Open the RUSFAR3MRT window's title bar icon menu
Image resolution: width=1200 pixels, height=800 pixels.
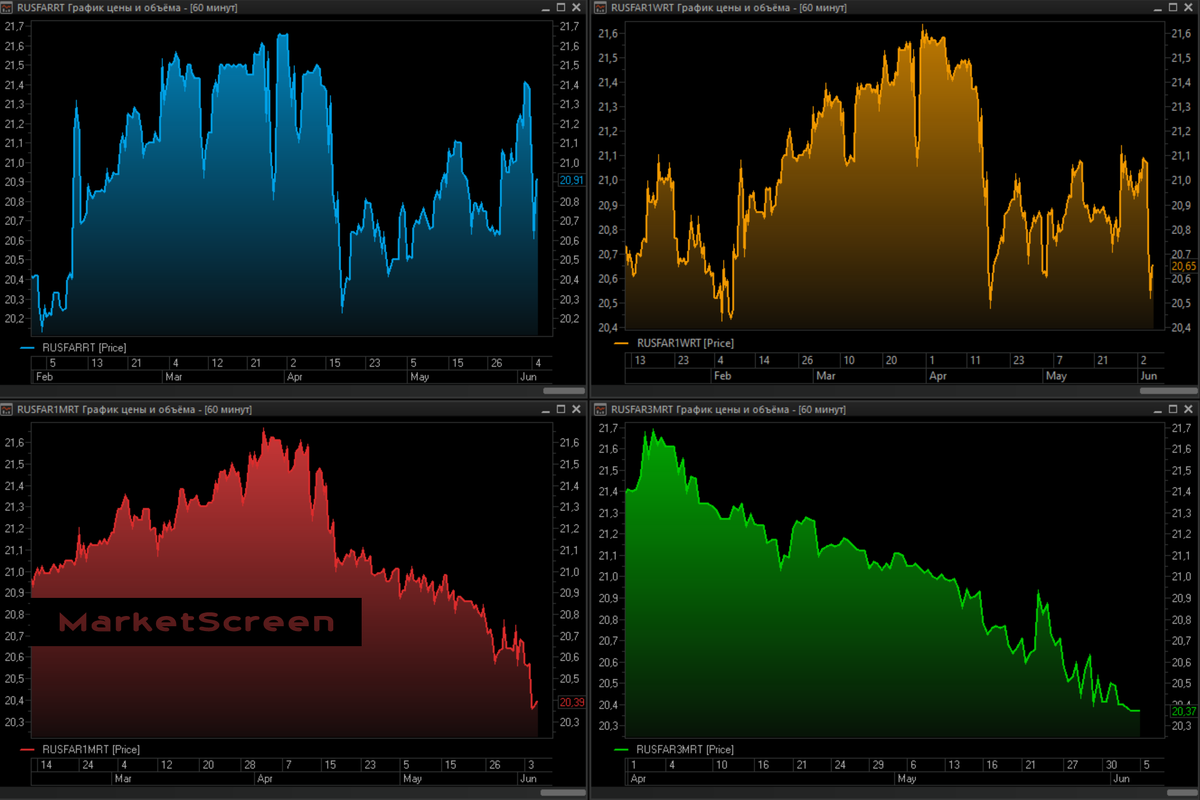(601, 409)
